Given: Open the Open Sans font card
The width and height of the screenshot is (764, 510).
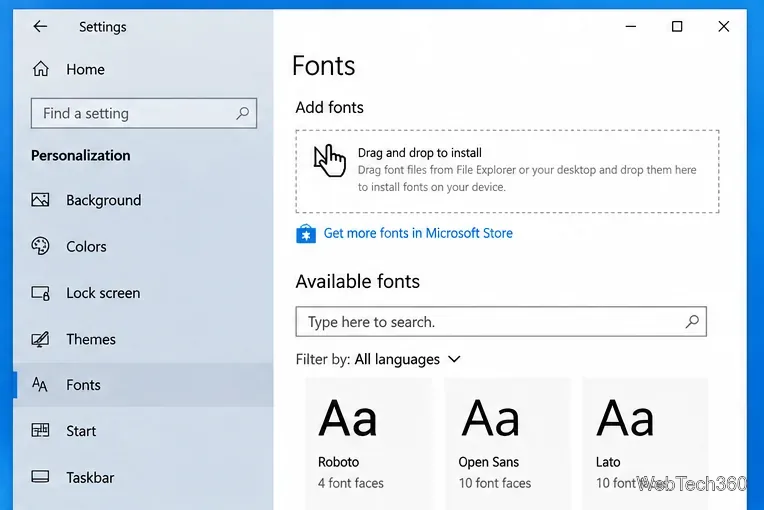Looking at the screenshot, I should [x=507, y=443].
